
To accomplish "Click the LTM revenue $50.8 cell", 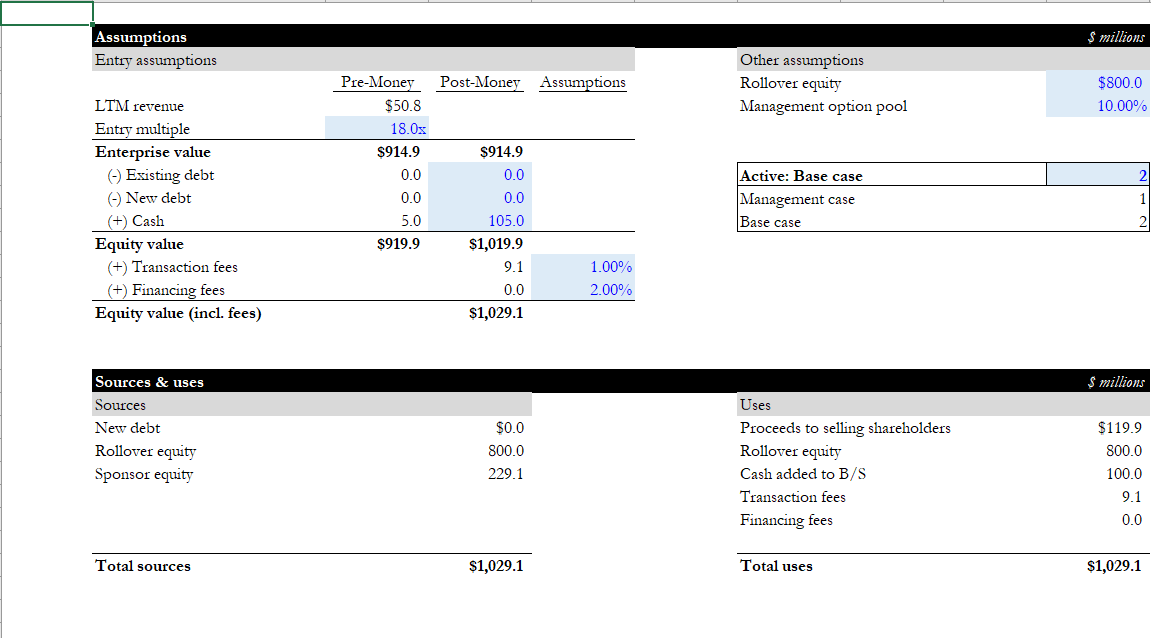I will [x=377, y=106].
